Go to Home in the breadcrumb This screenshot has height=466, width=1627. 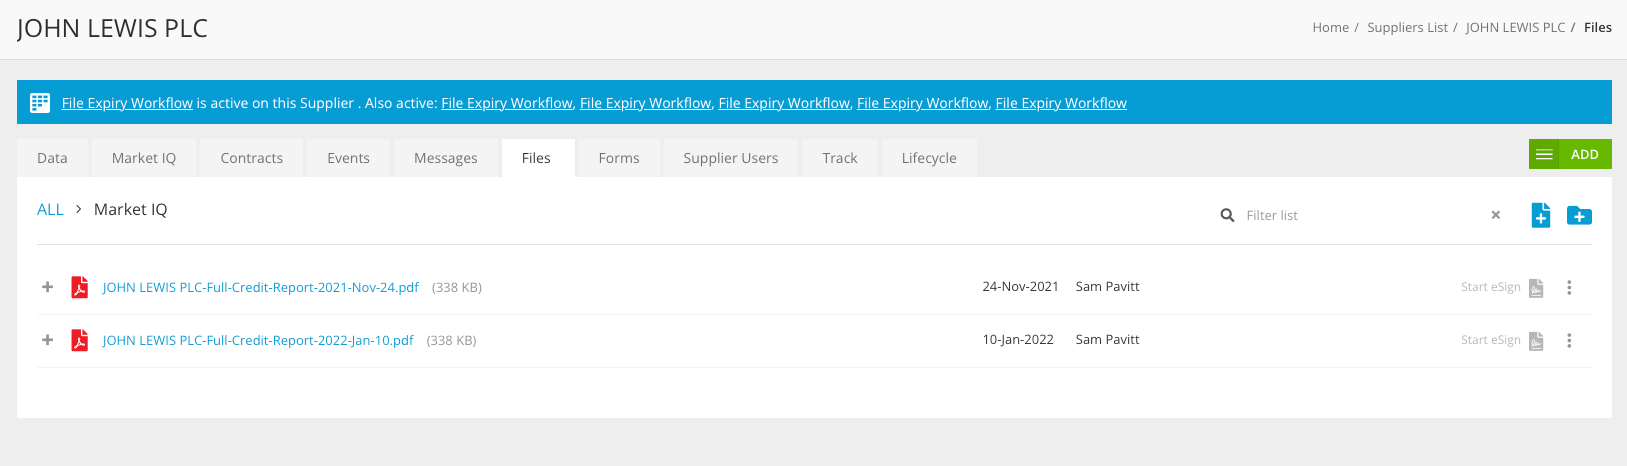coord(1330,28)
